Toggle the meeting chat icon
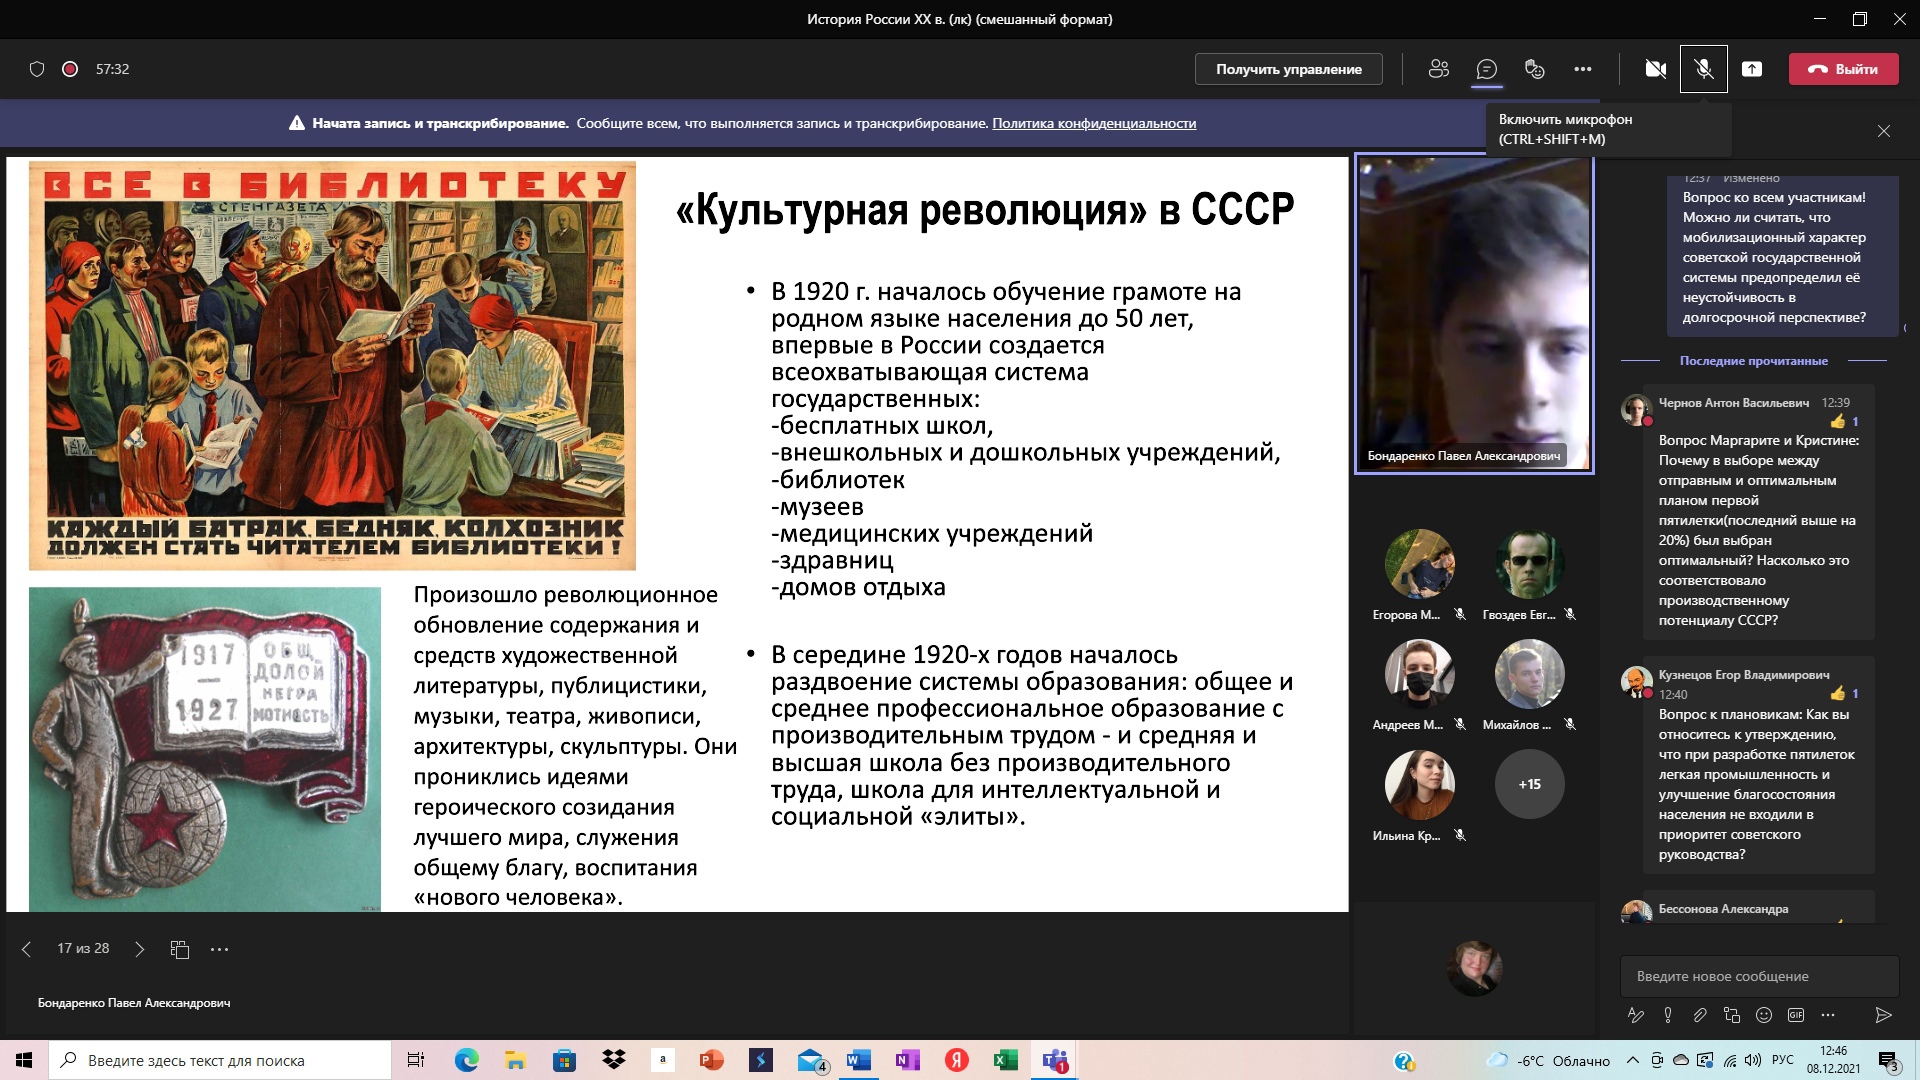The width and height of the screenshot is (1920, 1080). pos(1487,69)
